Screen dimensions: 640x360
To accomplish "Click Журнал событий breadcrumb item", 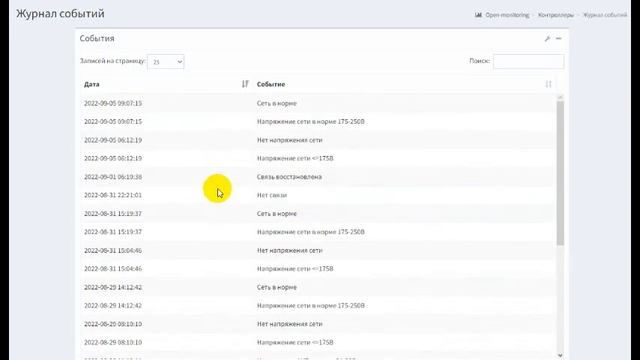I will point(605,15).
